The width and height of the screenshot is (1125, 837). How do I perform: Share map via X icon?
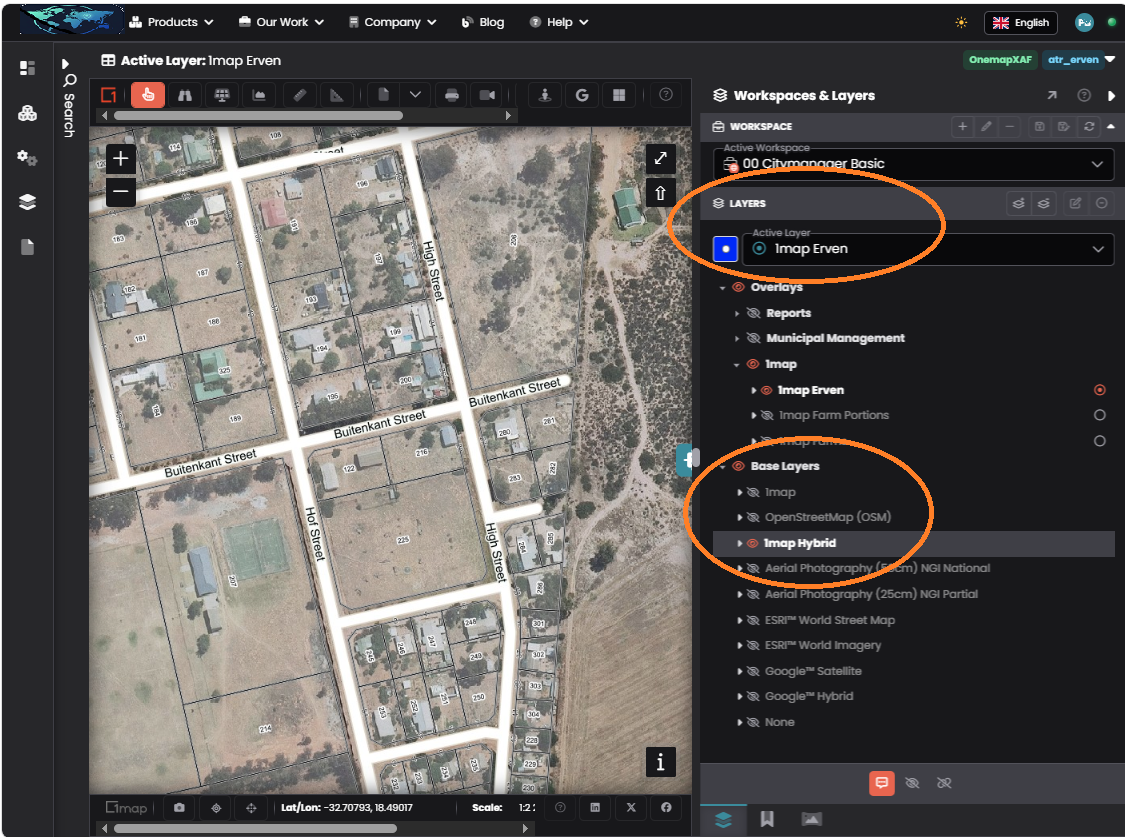click(631, 808)
